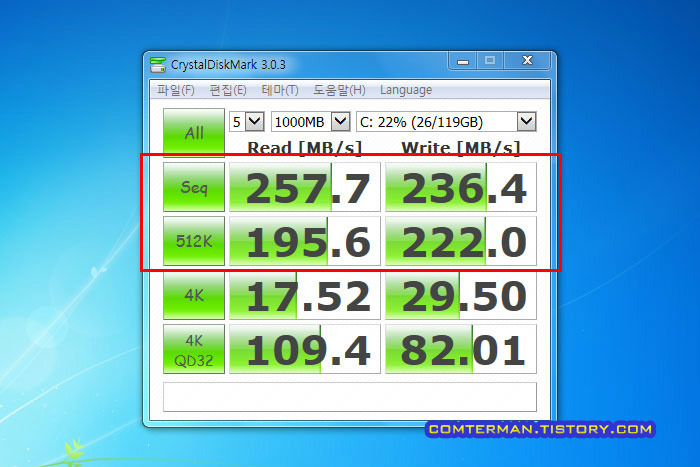
Task: Click the CrystalDiskMark title bar icon
Action: [158, 65]
